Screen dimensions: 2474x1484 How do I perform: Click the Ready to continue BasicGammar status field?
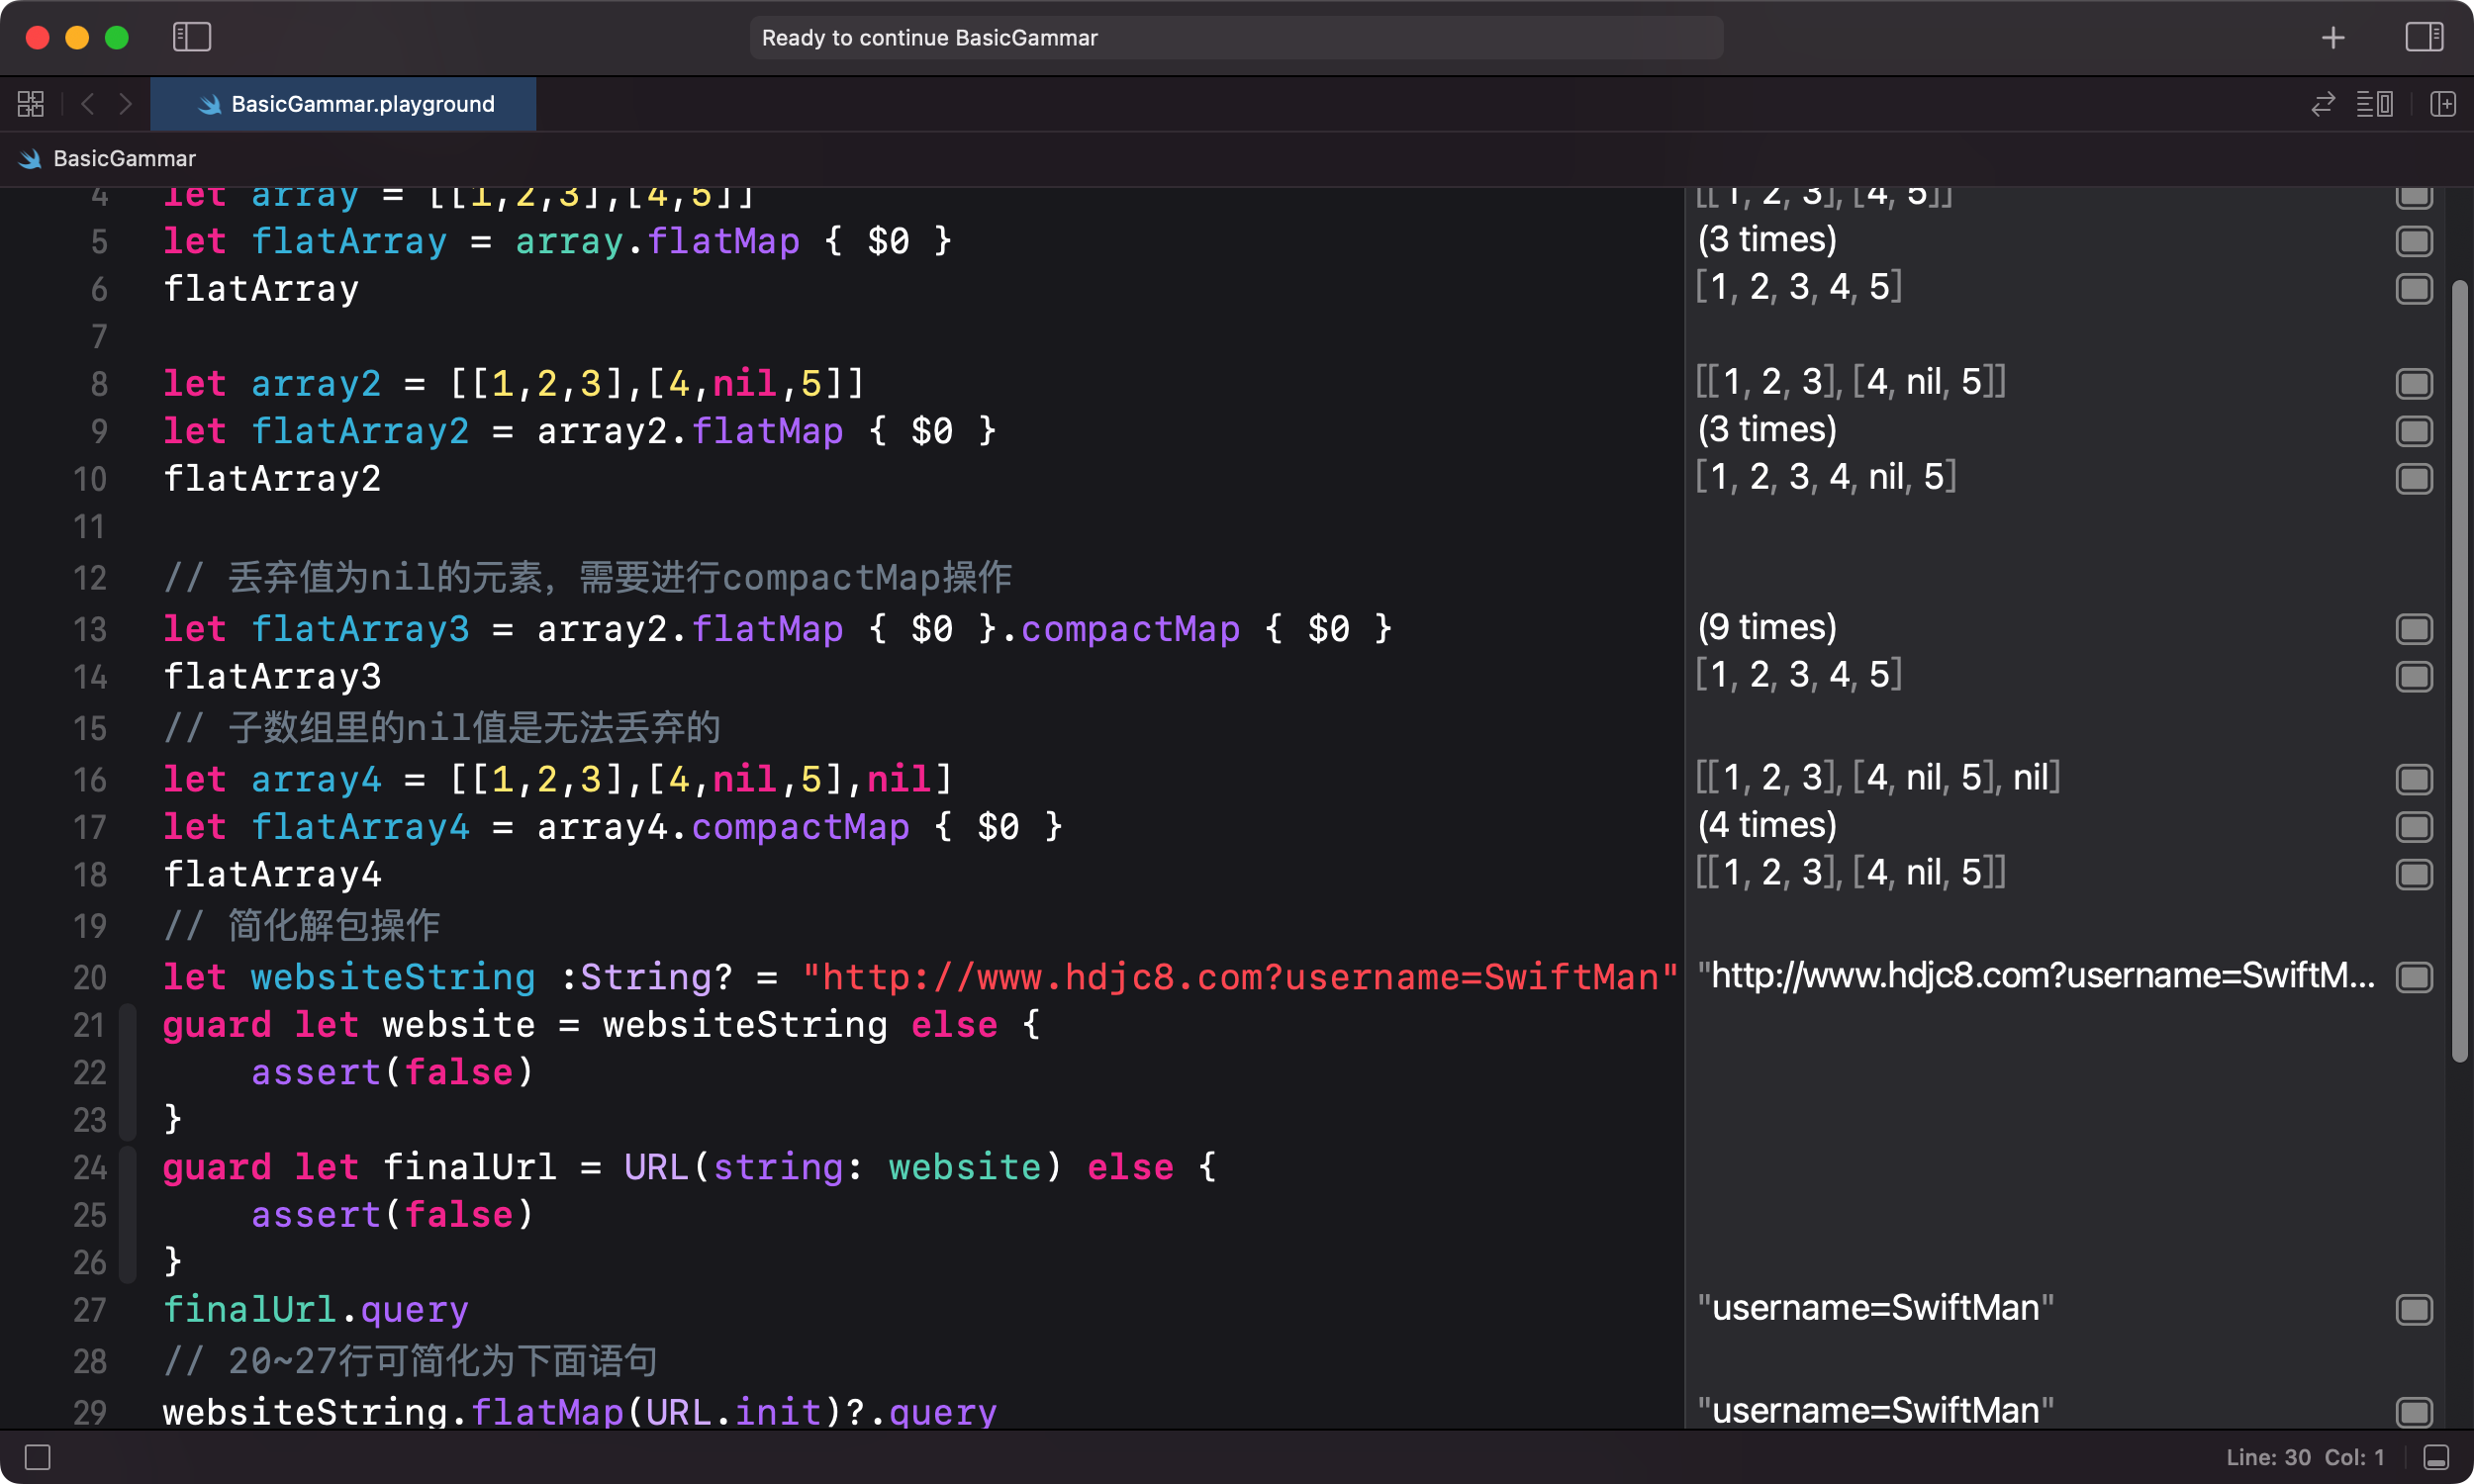point(1236,37)
